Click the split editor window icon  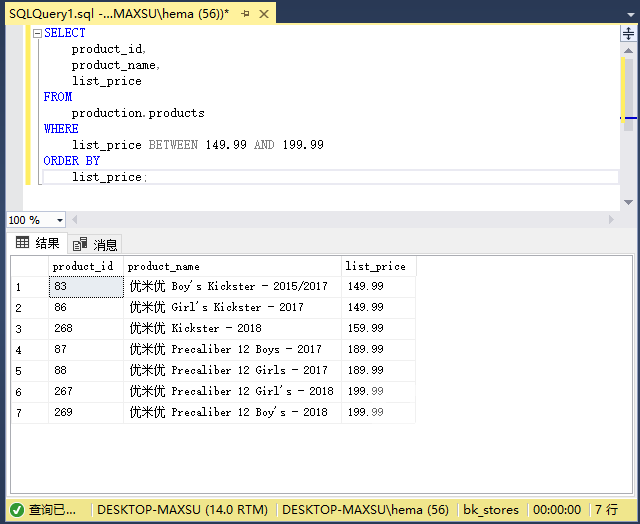coord(628,33)
